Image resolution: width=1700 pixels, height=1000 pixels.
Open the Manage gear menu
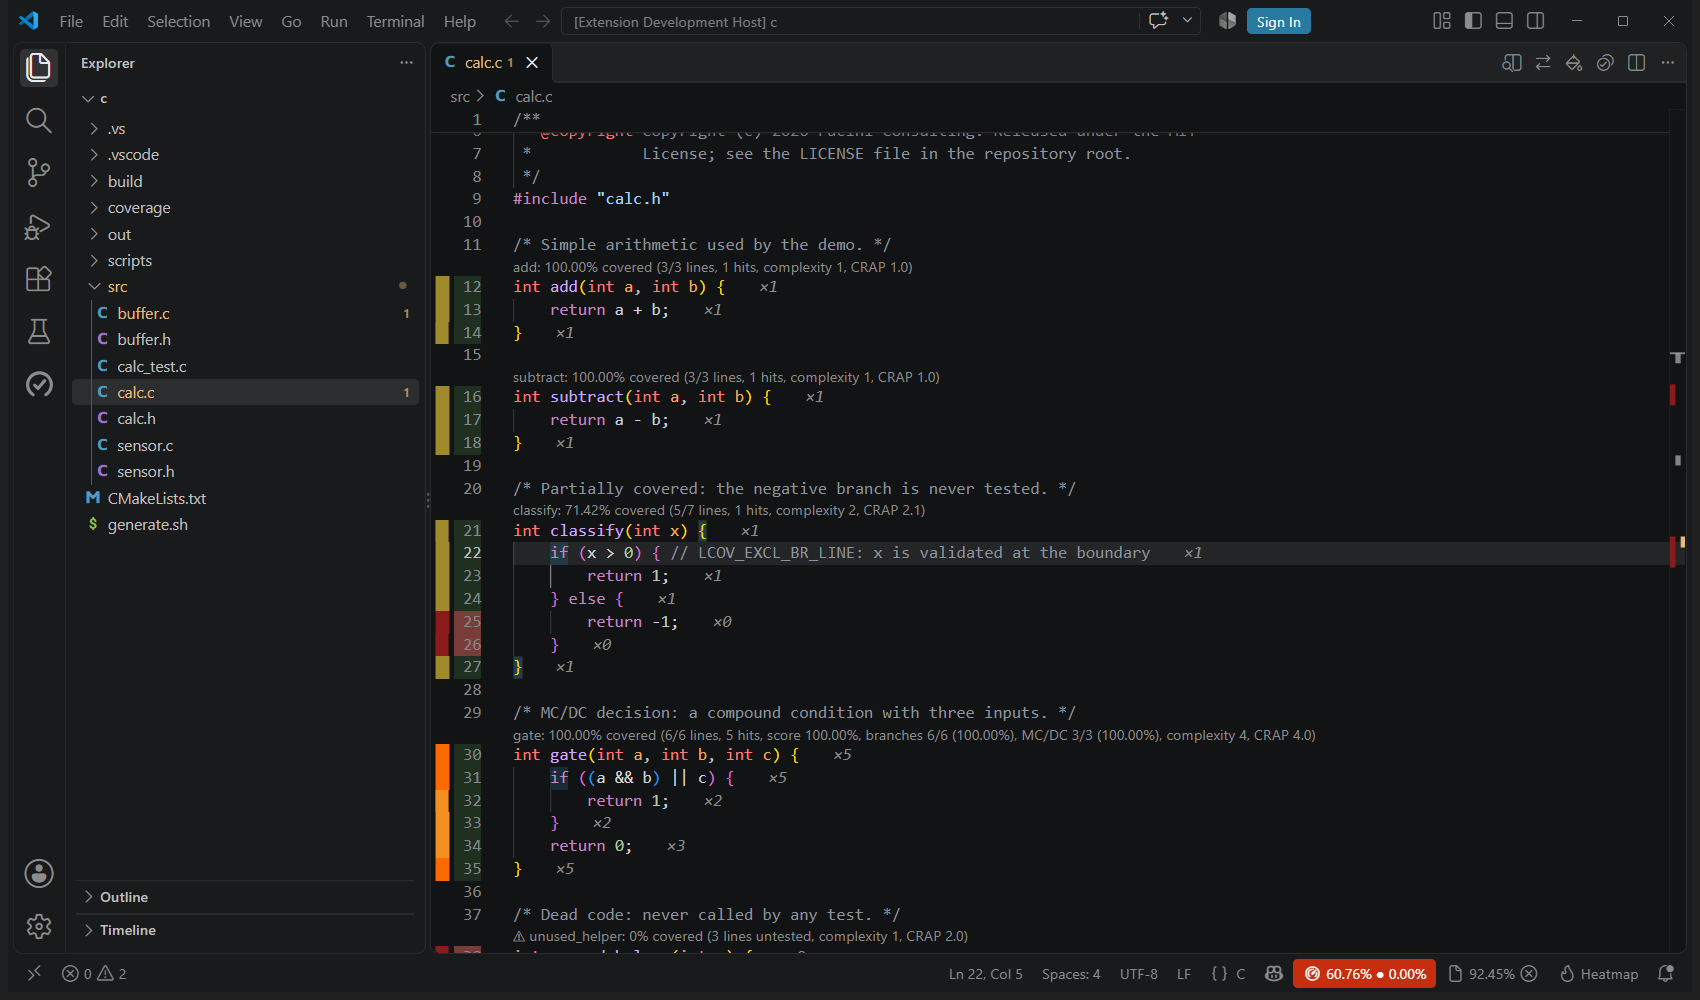coord(38,926)
